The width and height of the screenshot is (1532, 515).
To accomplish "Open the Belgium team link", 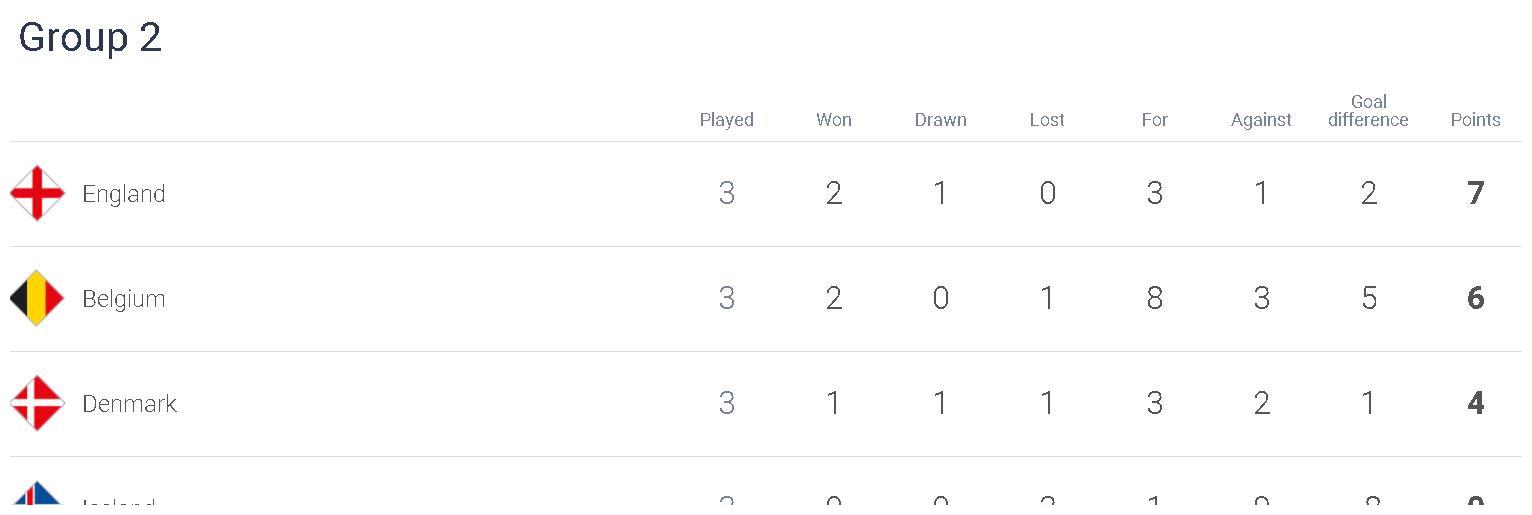I will pyautogui.click(x=124, y=299).
